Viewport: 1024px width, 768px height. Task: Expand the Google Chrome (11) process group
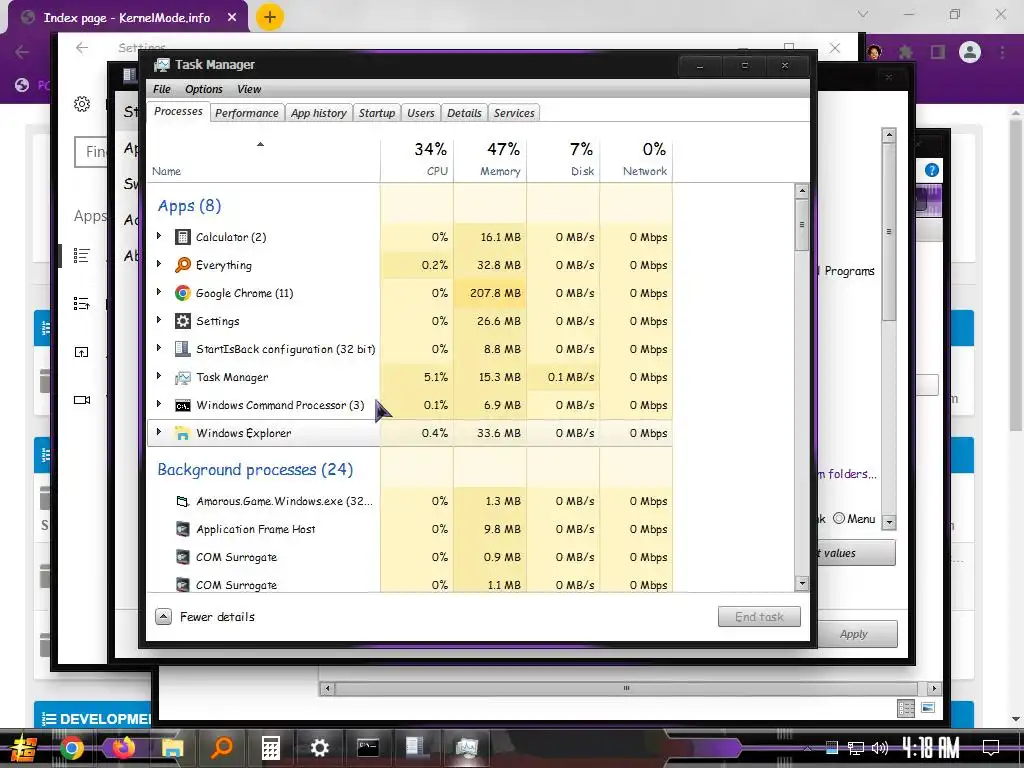click(159, 293)
